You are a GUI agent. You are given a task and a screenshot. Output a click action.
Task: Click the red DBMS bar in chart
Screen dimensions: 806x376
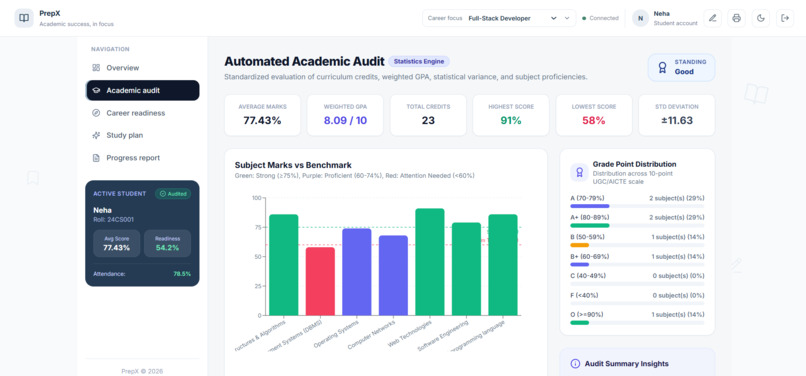[x=320, y=281]
